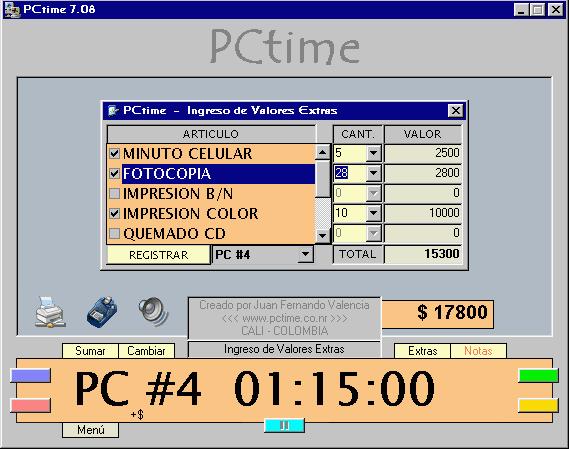Check the QUEMADO CD checkbox

coord(114,233)
